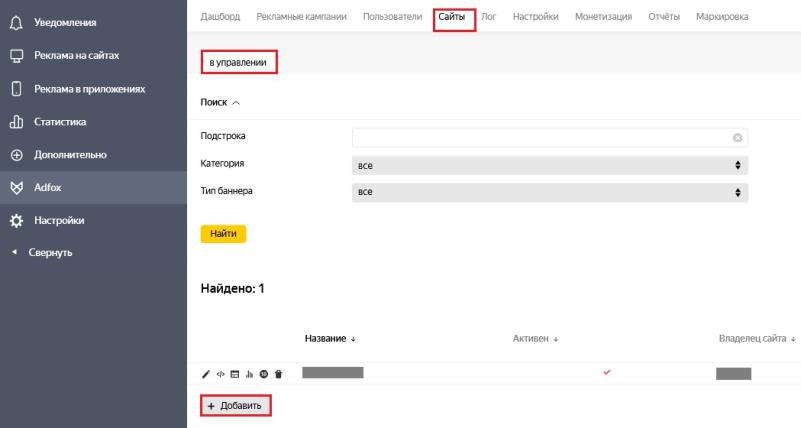Collapse the Поиск section
This screenshot has height=428, width=801.
pyautogui.click(x=220, y=103)
